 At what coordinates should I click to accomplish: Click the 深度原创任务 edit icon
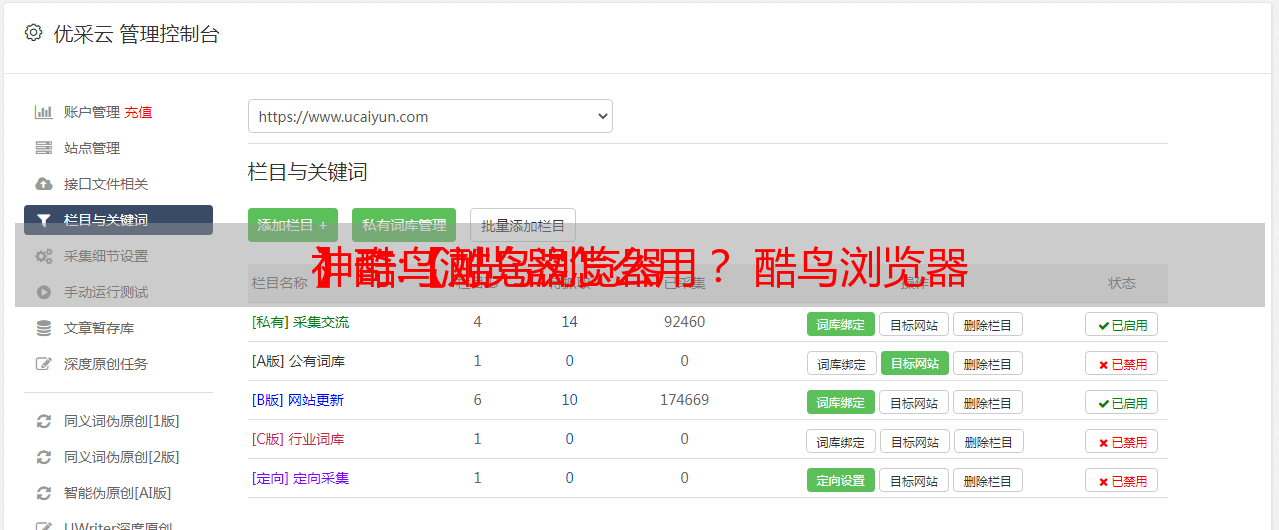43,364
